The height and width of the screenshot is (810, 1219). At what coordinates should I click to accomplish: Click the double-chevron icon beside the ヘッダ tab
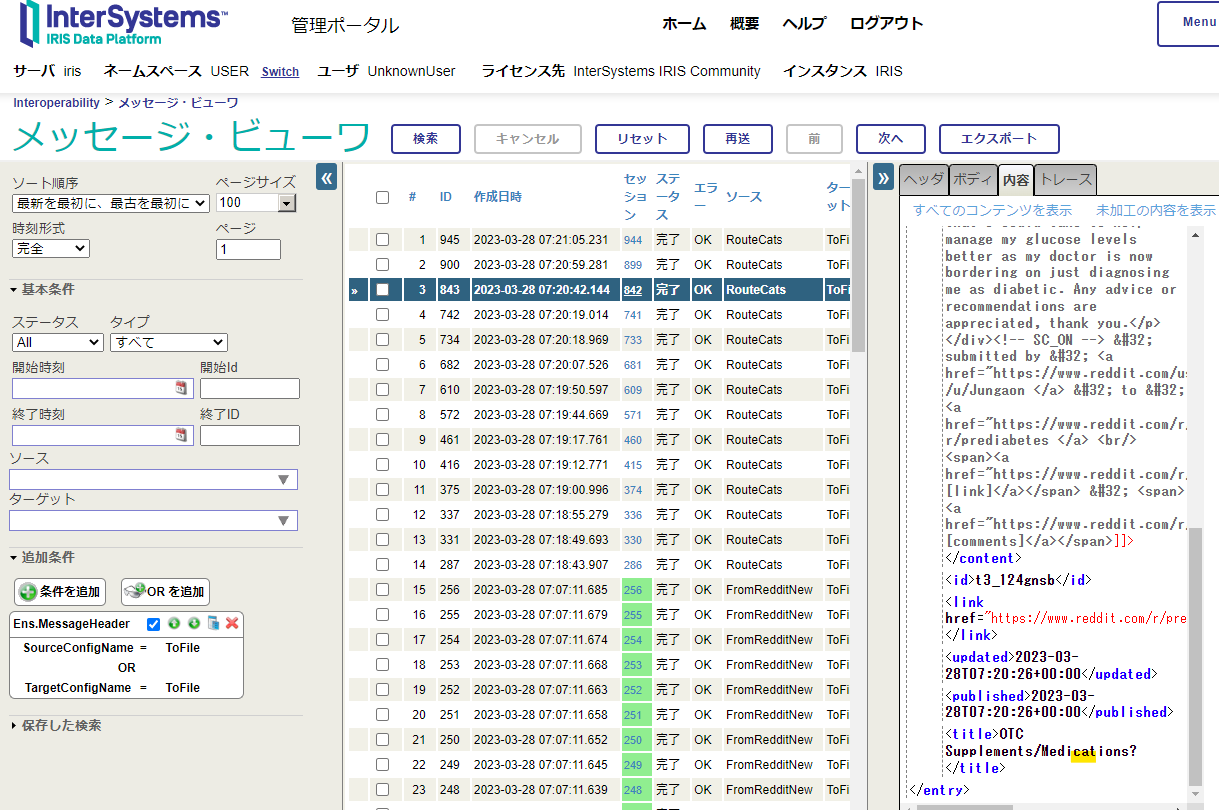[883, 178]
